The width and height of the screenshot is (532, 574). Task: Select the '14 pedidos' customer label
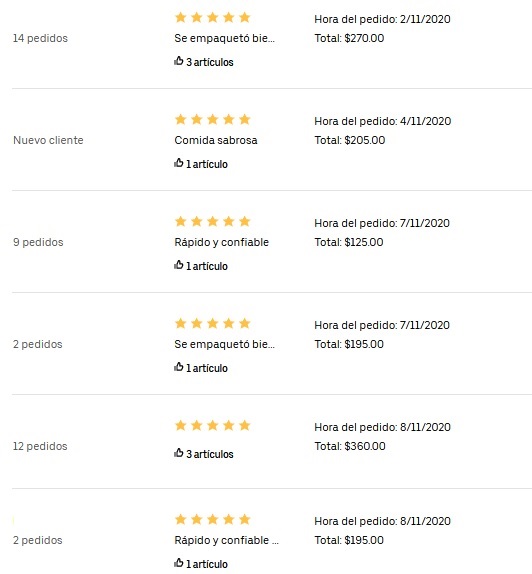[40, 38]
